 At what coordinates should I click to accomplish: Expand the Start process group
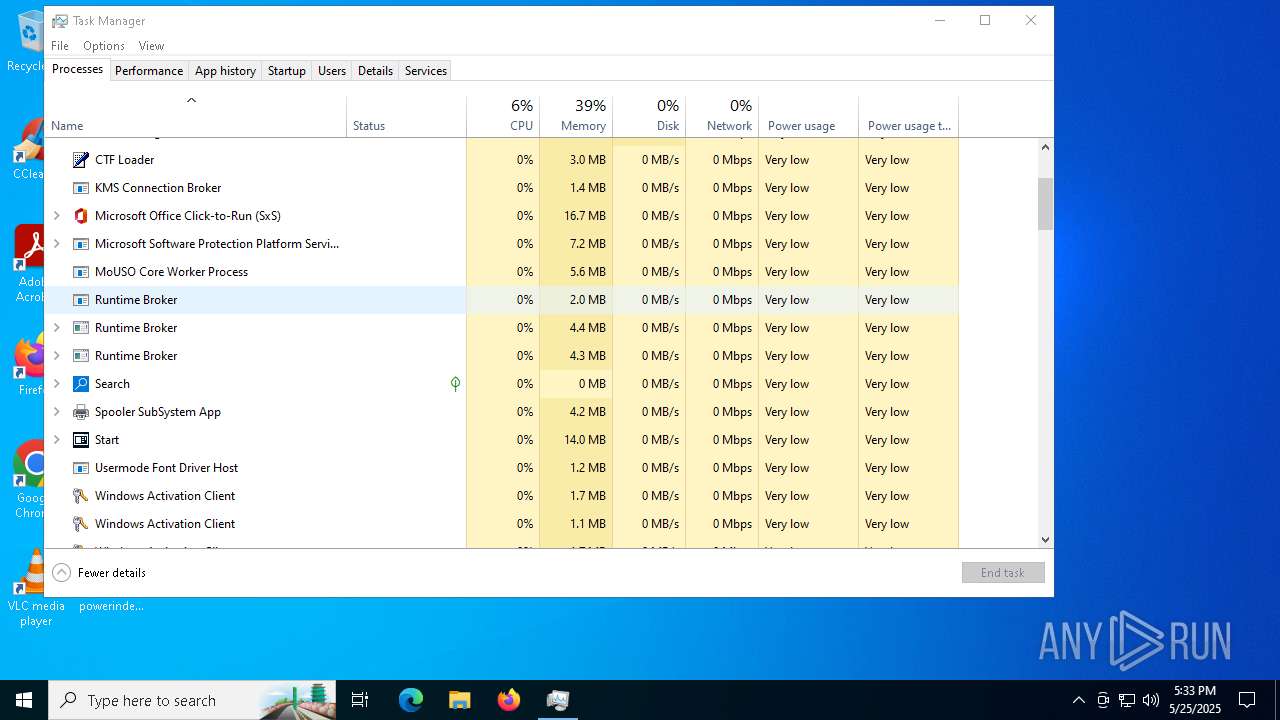pos(57,440)
